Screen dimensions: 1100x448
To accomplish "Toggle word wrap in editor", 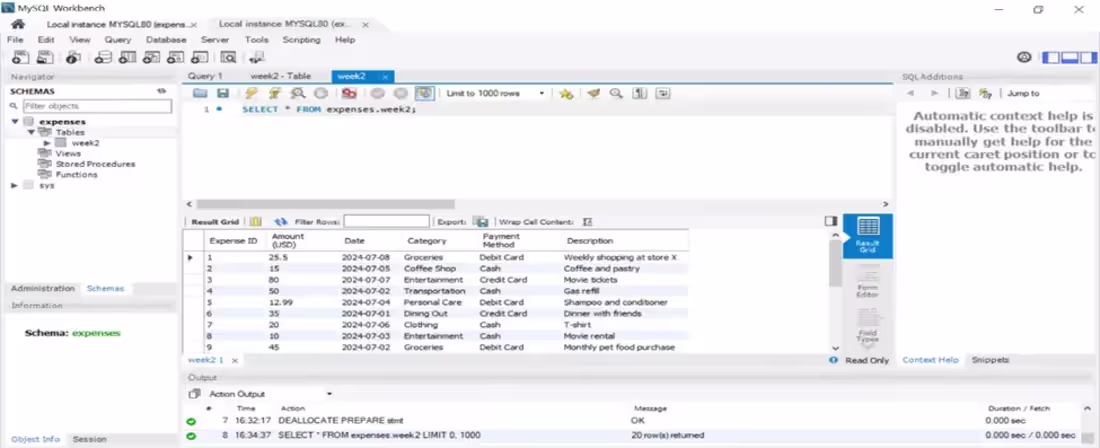I will 662,93.
